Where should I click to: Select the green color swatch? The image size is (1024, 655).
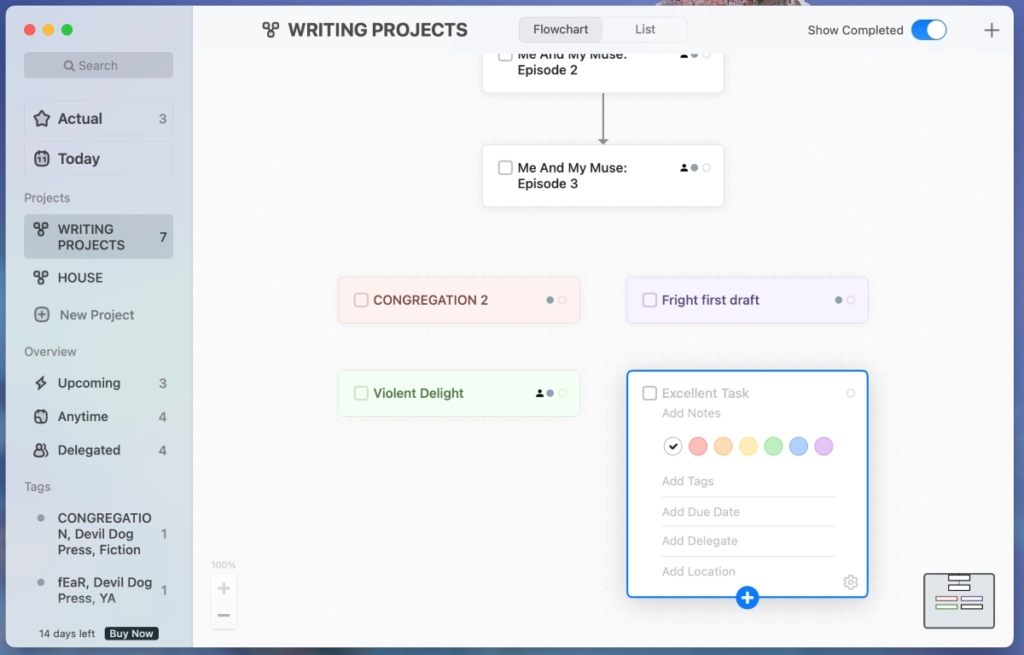pos(773,446)
